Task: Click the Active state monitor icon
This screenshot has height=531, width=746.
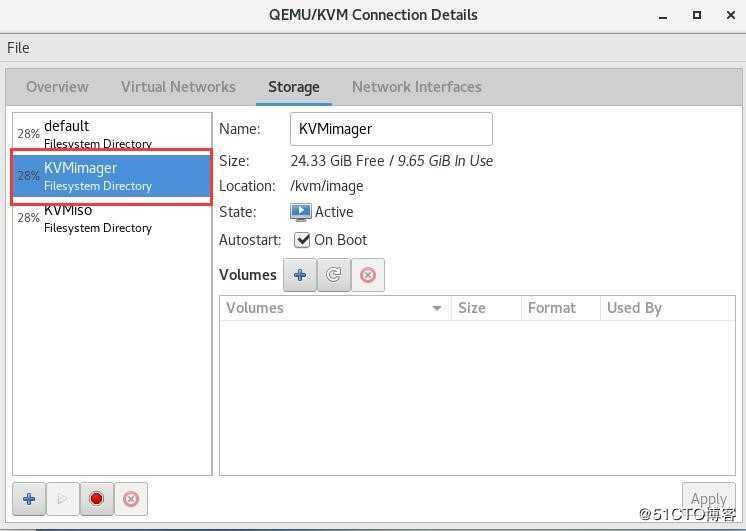Action: [301, 212]
